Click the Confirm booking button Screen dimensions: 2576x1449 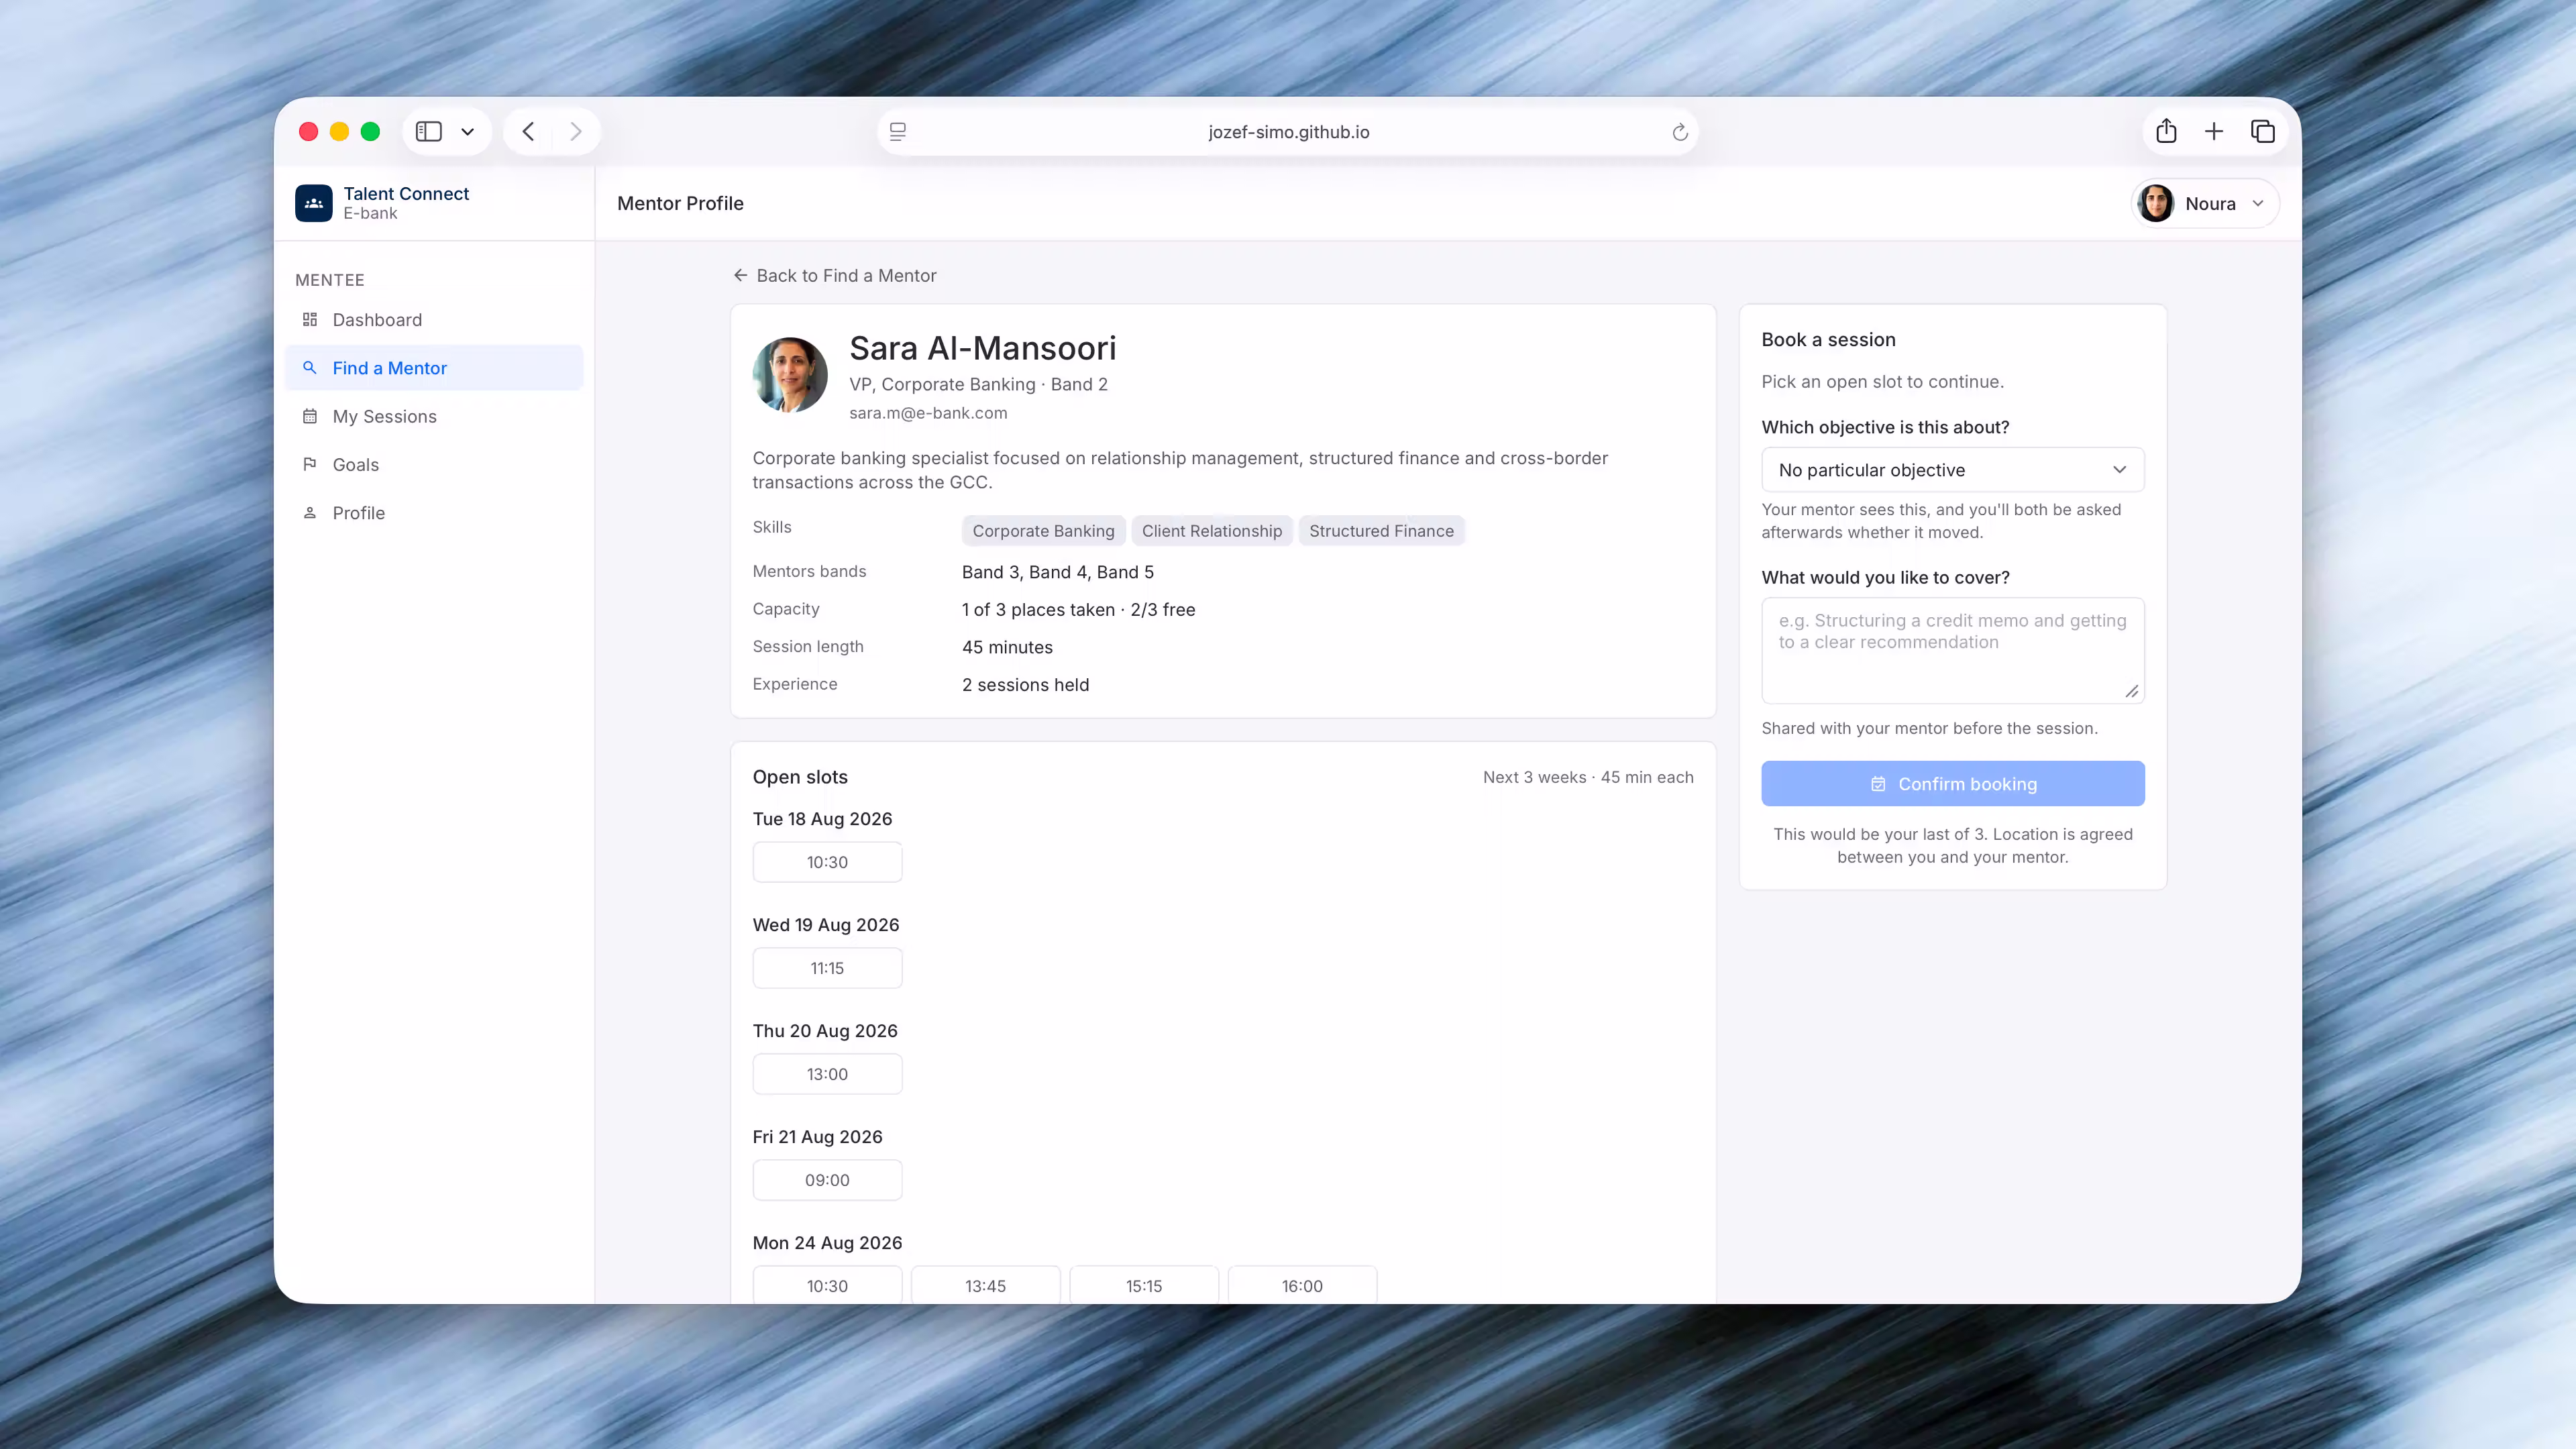pyautogui.click(x=1952, y=784)
